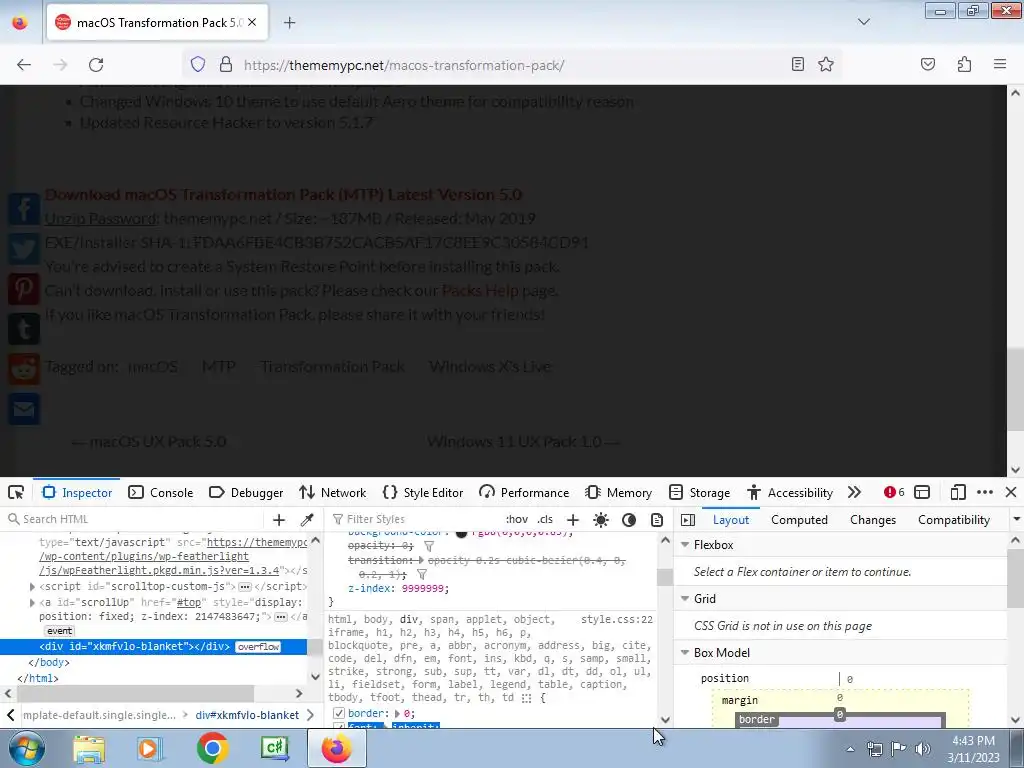Open the Accessibility panel

pos(790,492)
